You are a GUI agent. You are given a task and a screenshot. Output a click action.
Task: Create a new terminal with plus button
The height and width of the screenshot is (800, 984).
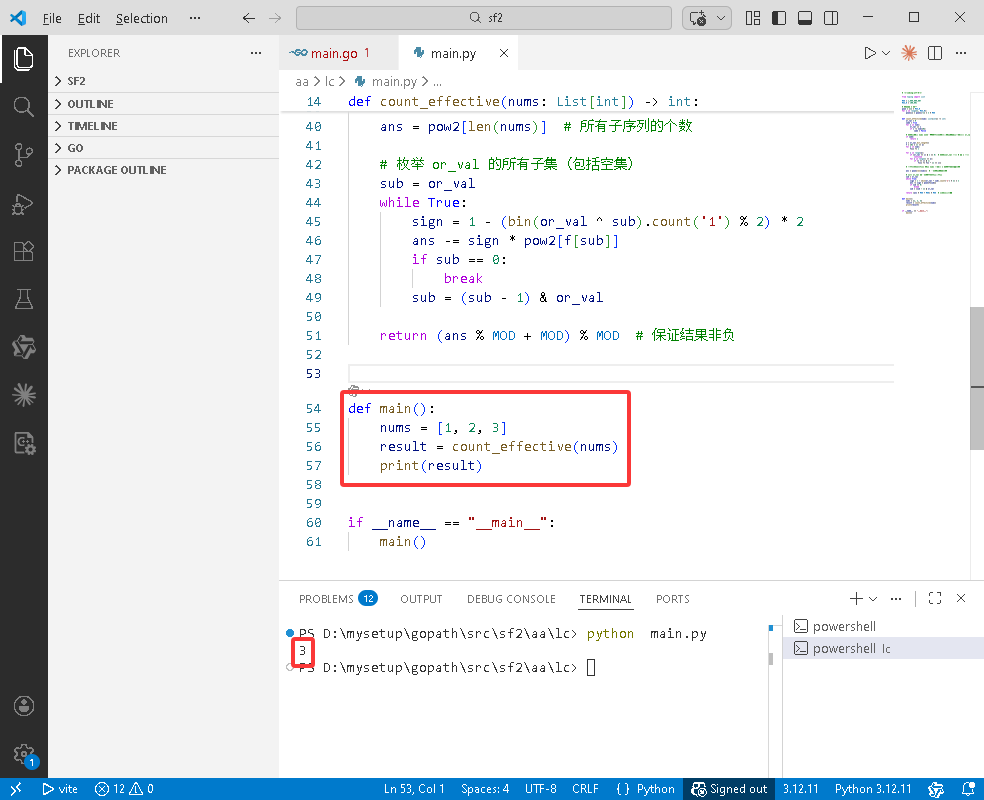tap(856, 599)
